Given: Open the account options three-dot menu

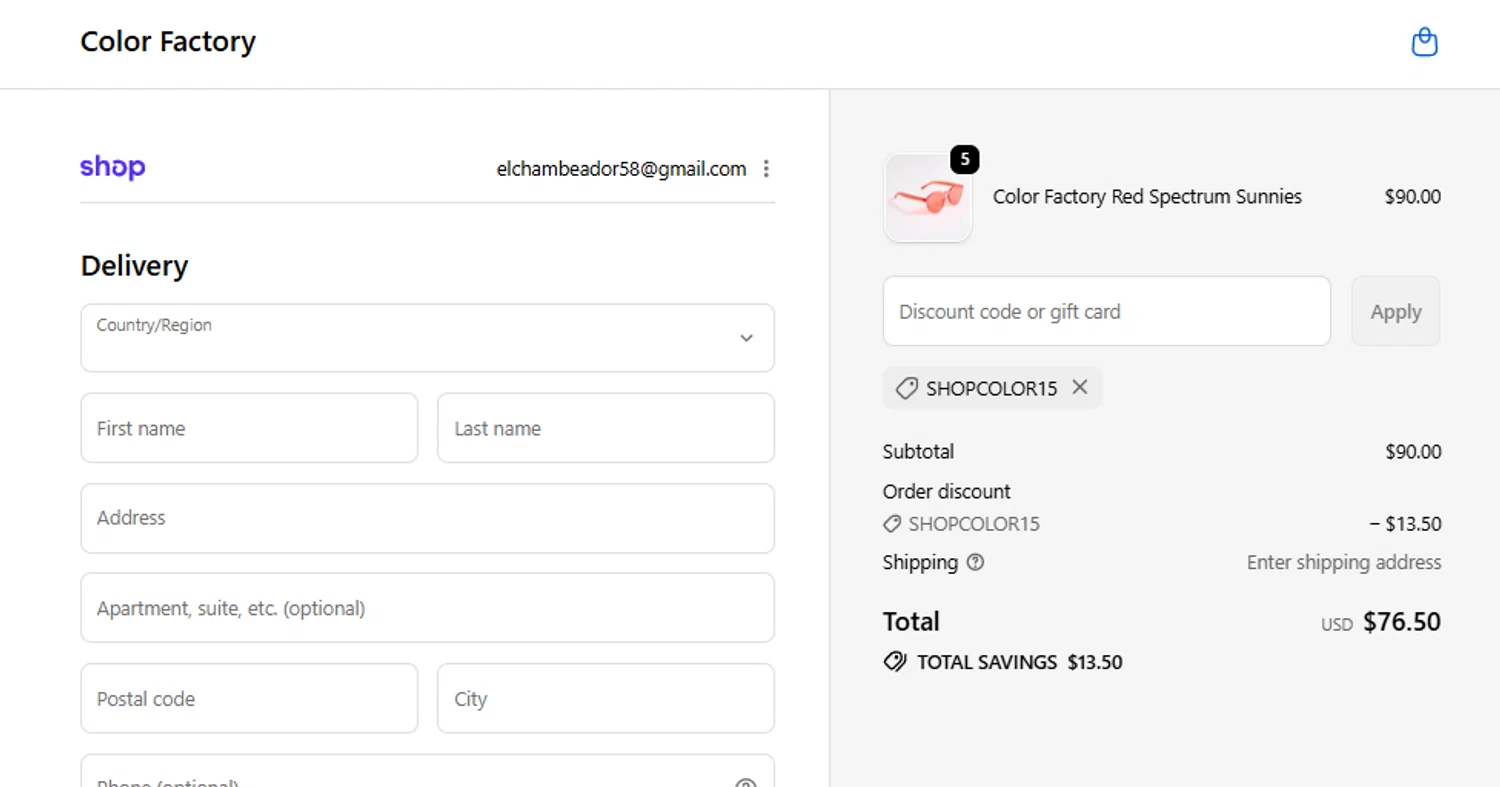Looking at the screenshot, I should click(766, 169).
